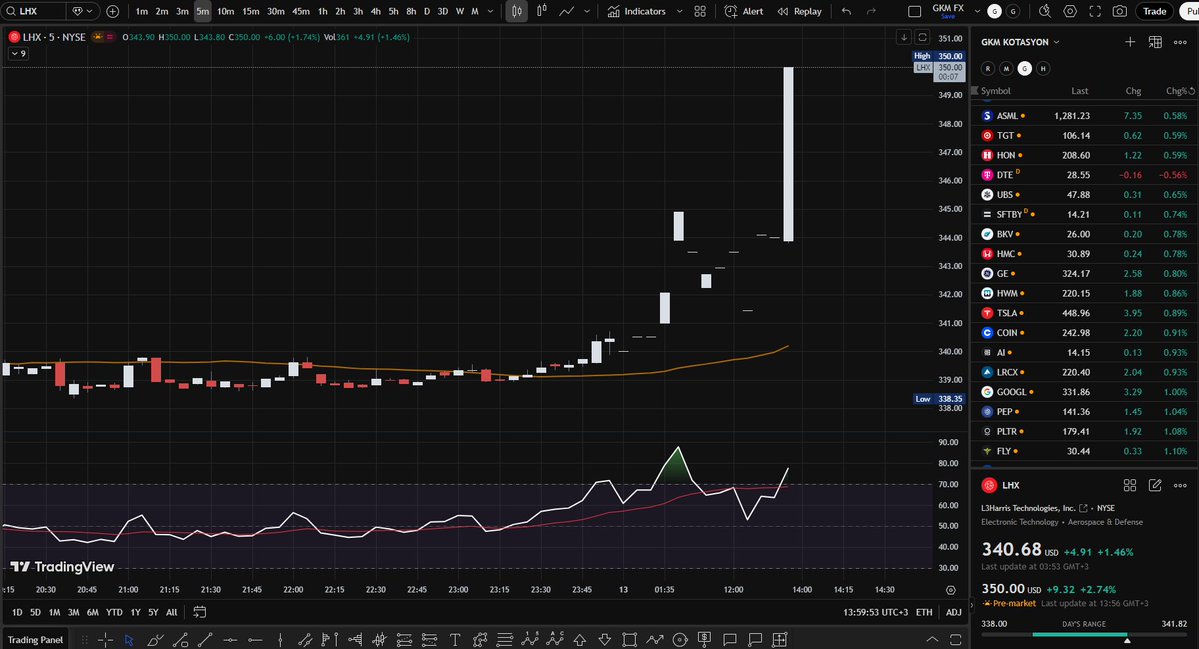Select the YTD date range
Viewport: 1199px width, 649px height.
(x=114, y=612)
